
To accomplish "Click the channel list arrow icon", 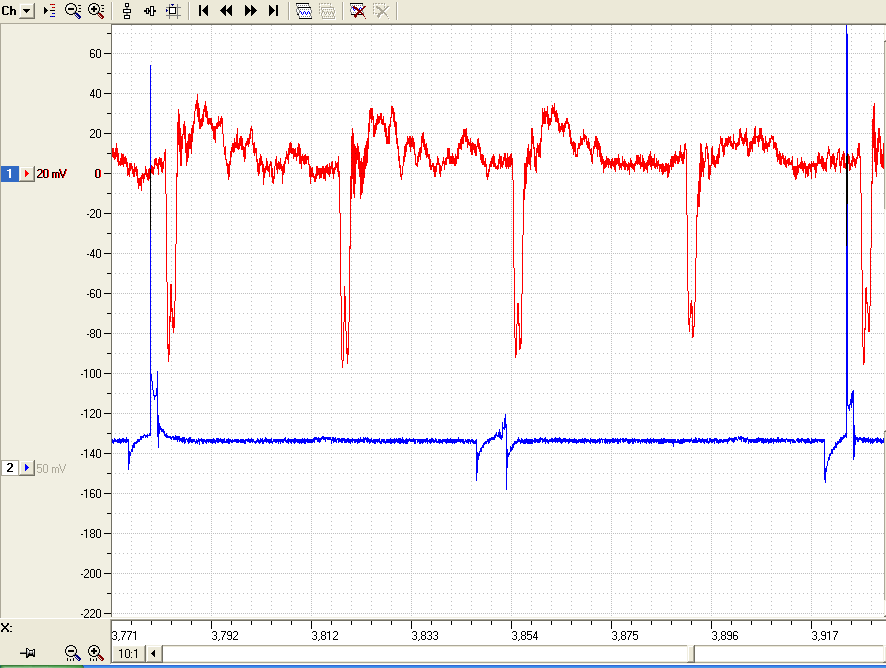I will (x=50, y=11).
